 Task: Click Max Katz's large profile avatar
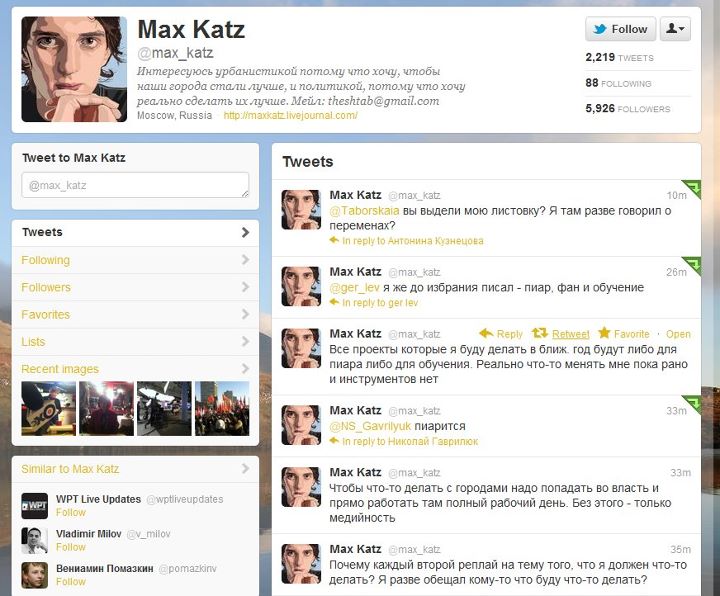[74, 69]
